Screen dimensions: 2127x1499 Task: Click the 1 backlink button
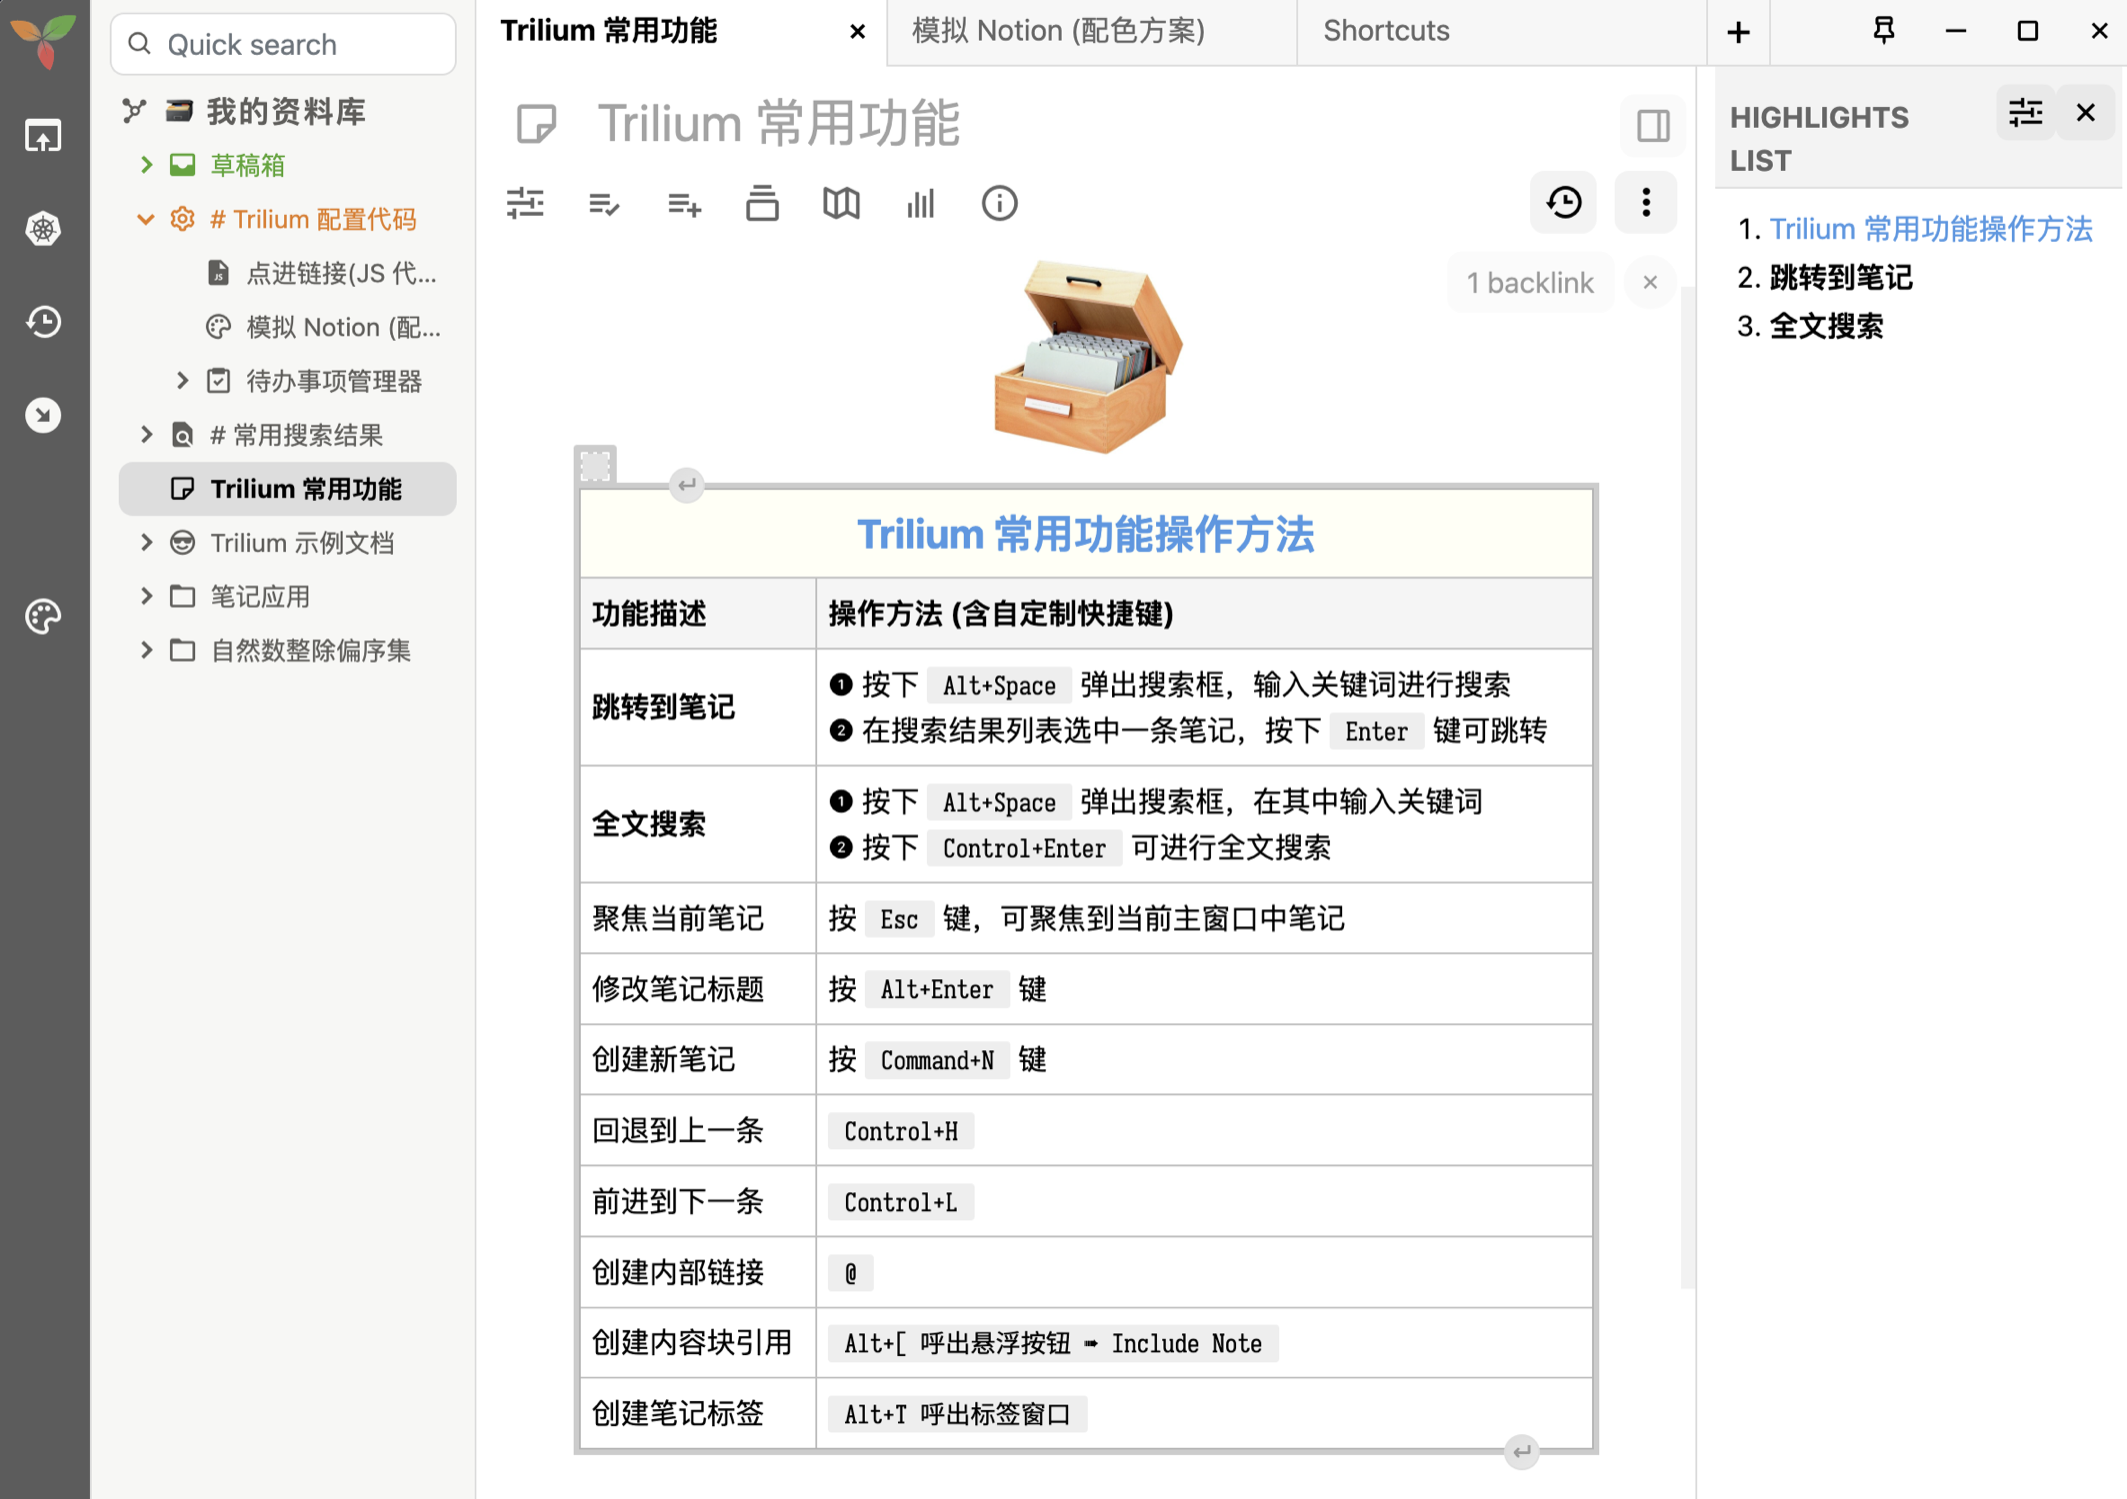coord(1529,283)
